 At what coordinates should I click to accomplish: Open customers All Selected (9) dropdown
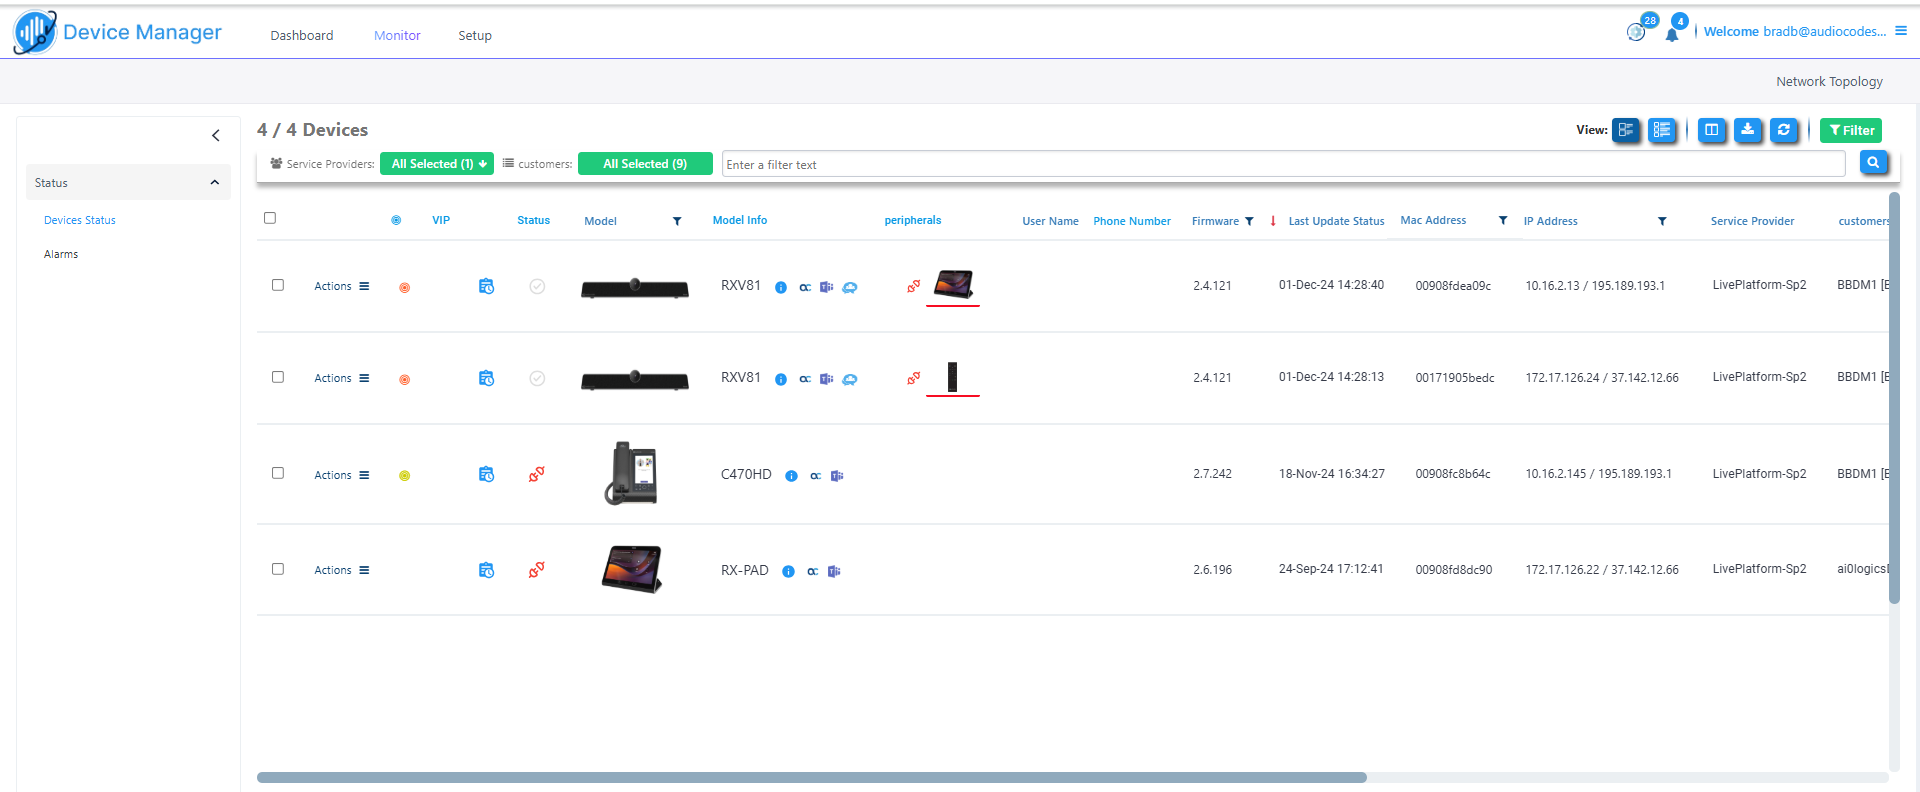(645, 164)
